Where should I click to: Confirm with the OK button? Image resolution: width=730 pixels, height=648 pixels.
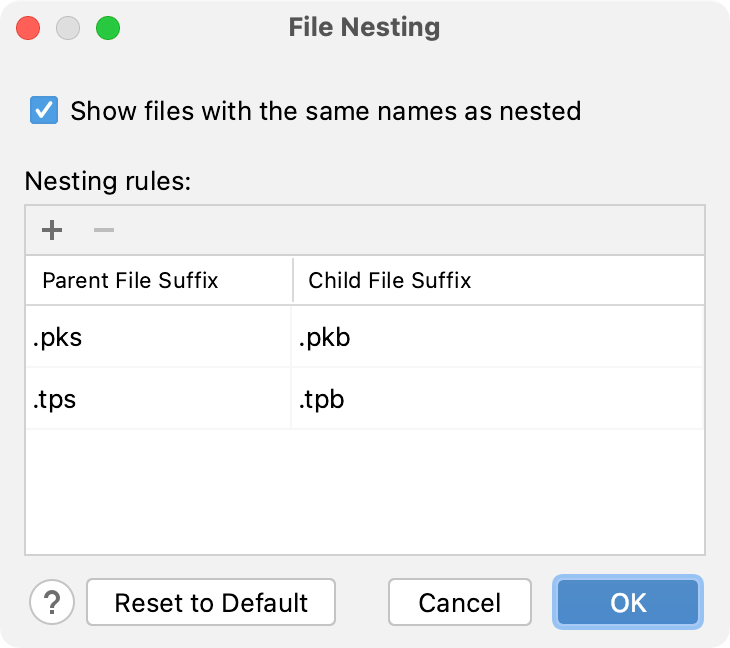point(628,602)
